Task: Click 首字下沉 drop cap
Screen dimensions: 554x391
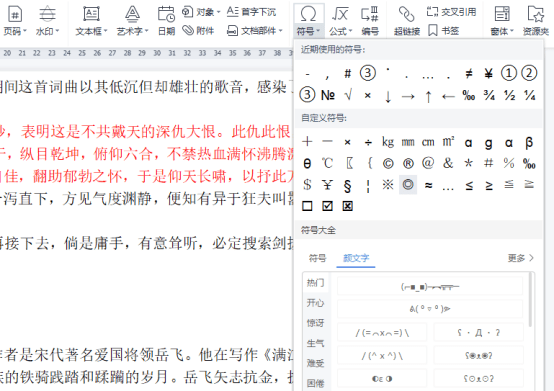Action: point(251,12)
